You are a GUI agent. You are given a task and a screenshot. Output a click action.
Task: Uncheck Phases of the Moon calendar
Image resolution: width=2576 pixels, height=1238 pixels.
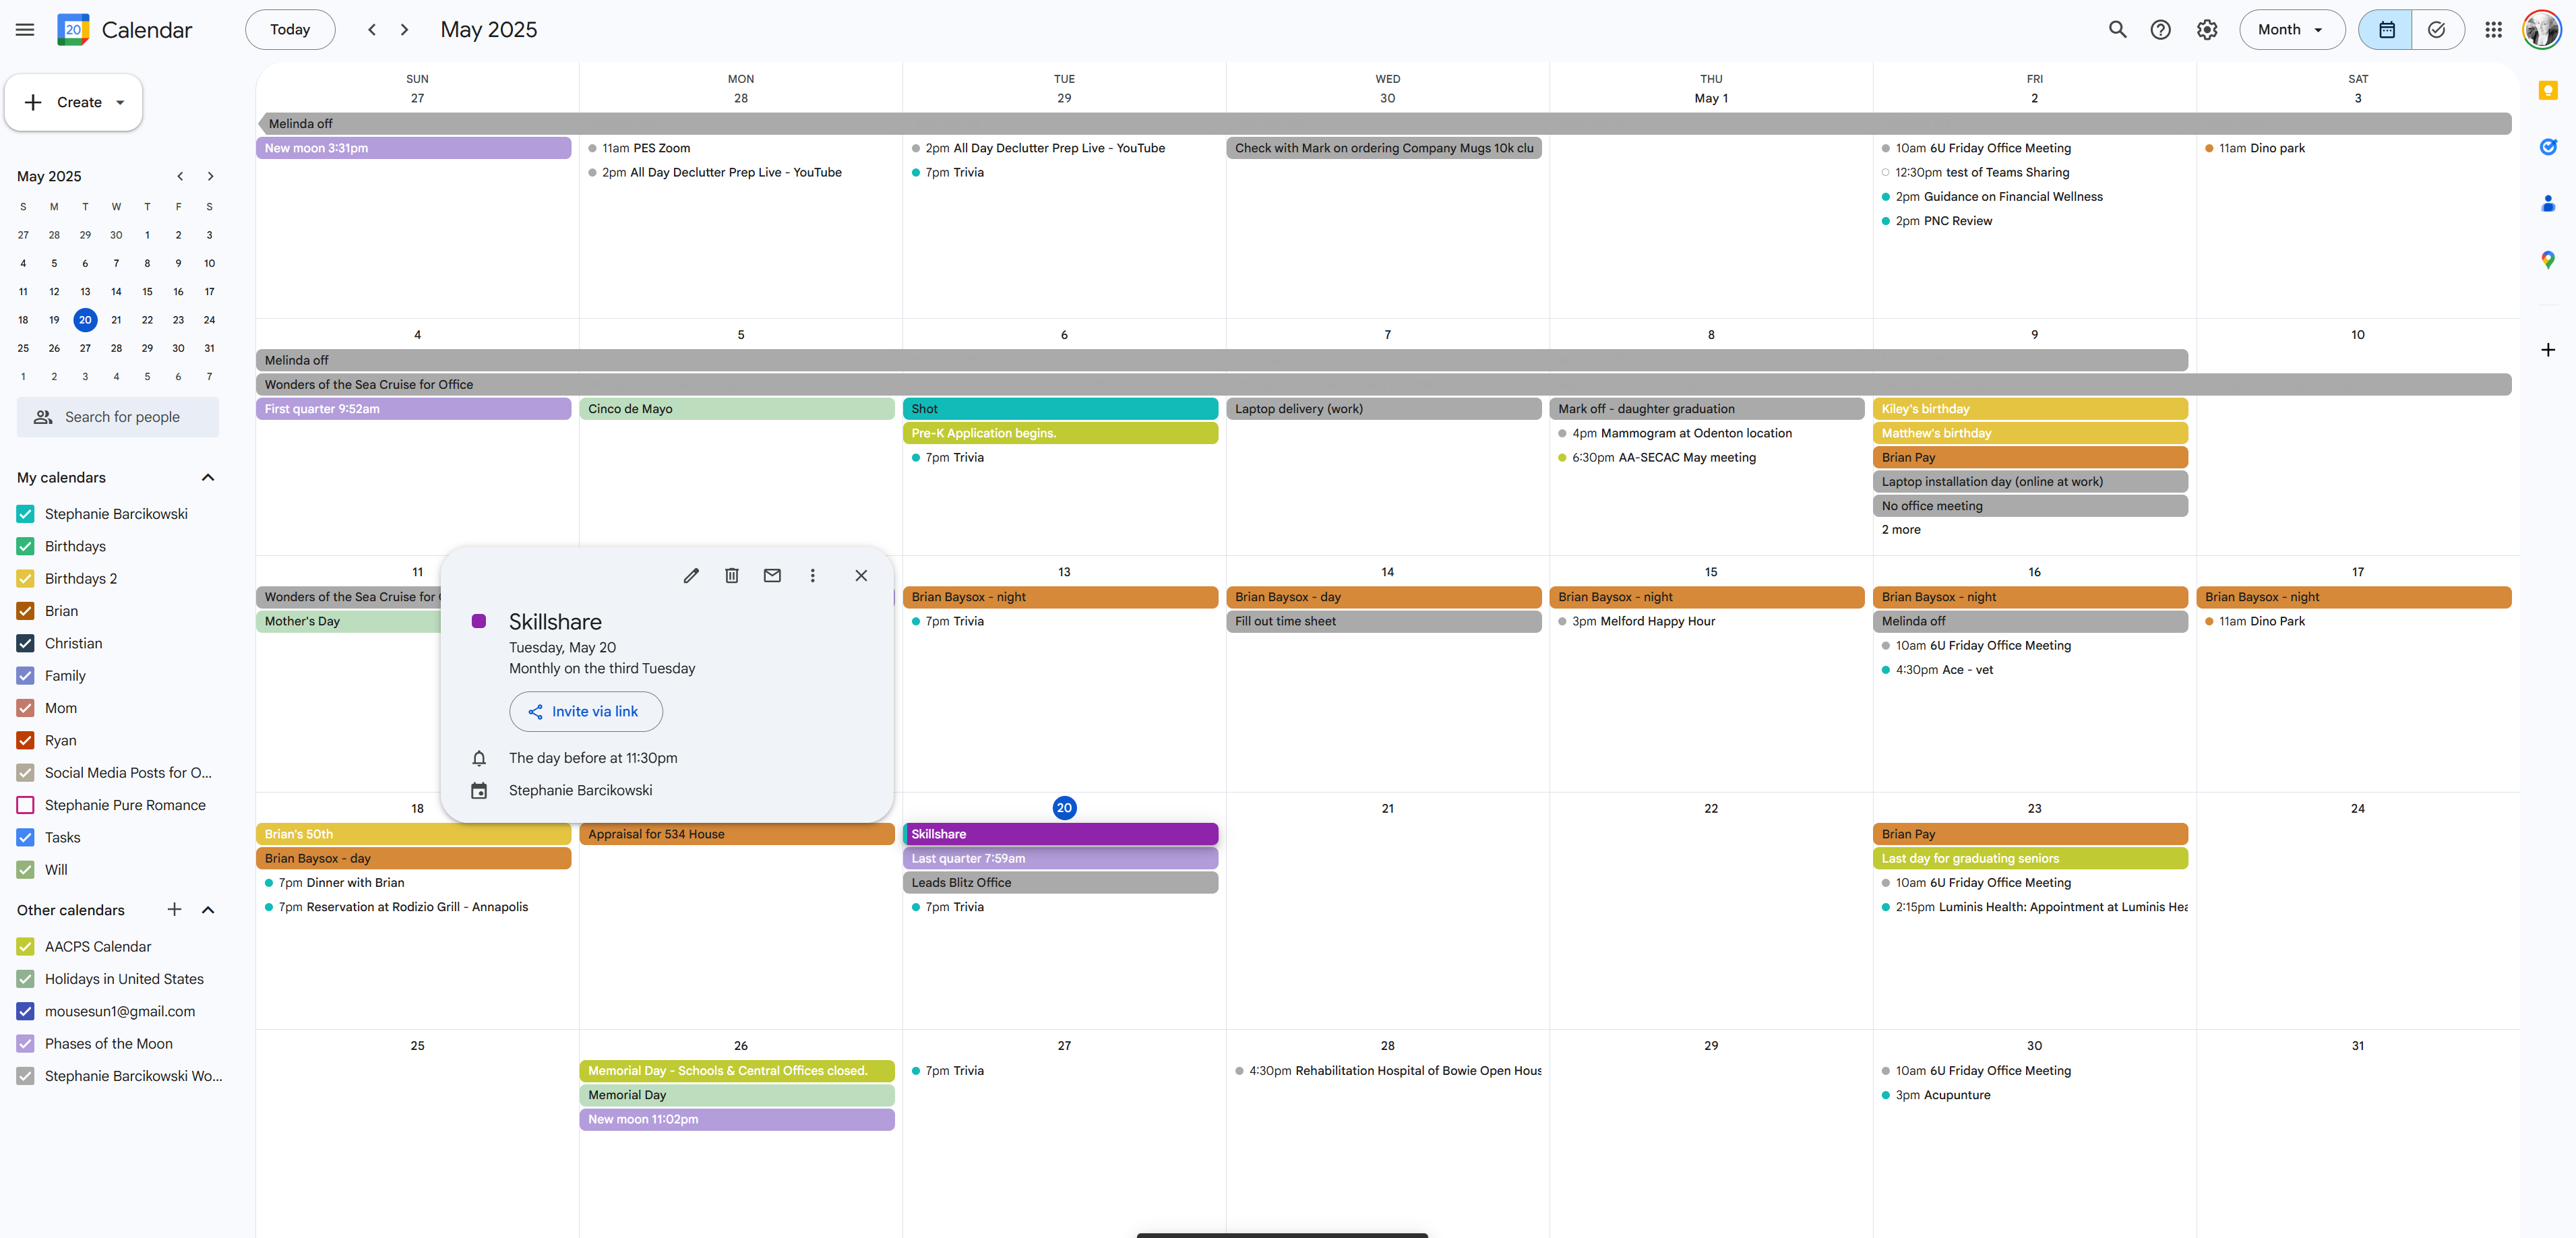tap(26, 1043)
